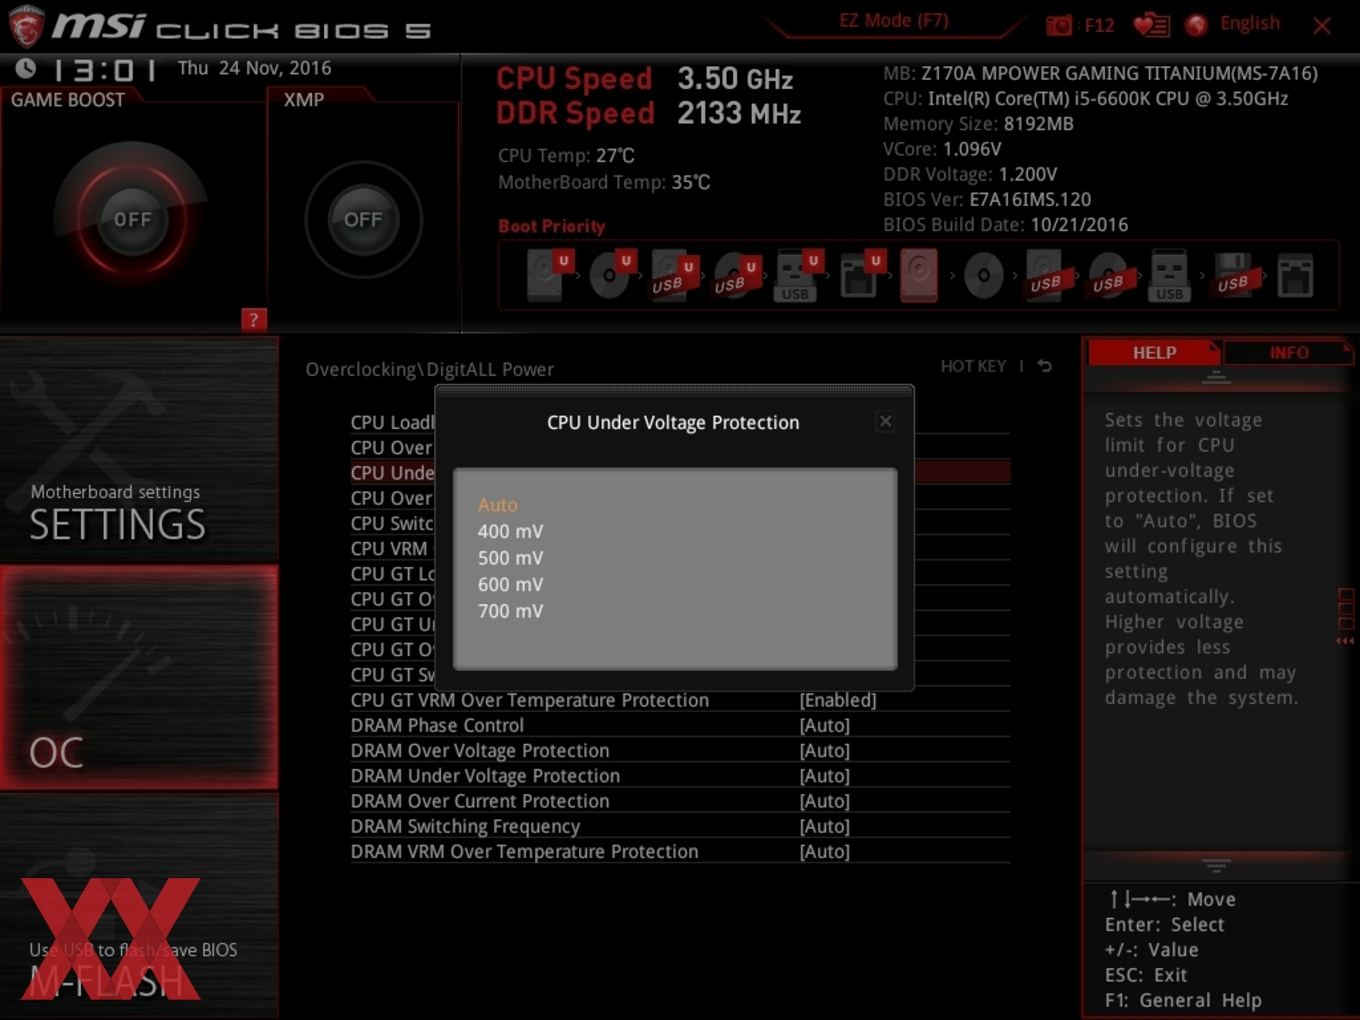This screenshot has height=1020, width=1360.
Task: Open DRAM Over Current Protection [Auto] value
Action: pyautogui.click(x=825, y=801)
